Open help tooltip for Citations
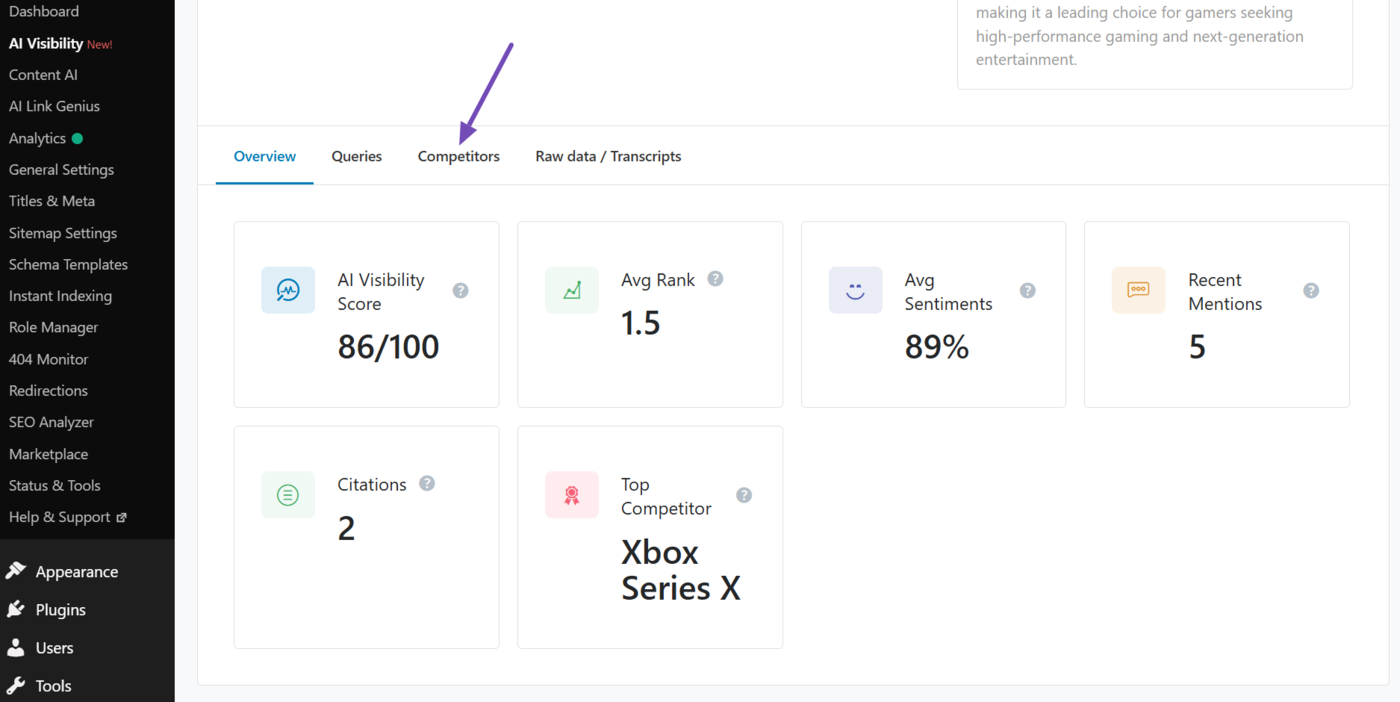This screenshot has height=702, width=1400. point(427,483)
